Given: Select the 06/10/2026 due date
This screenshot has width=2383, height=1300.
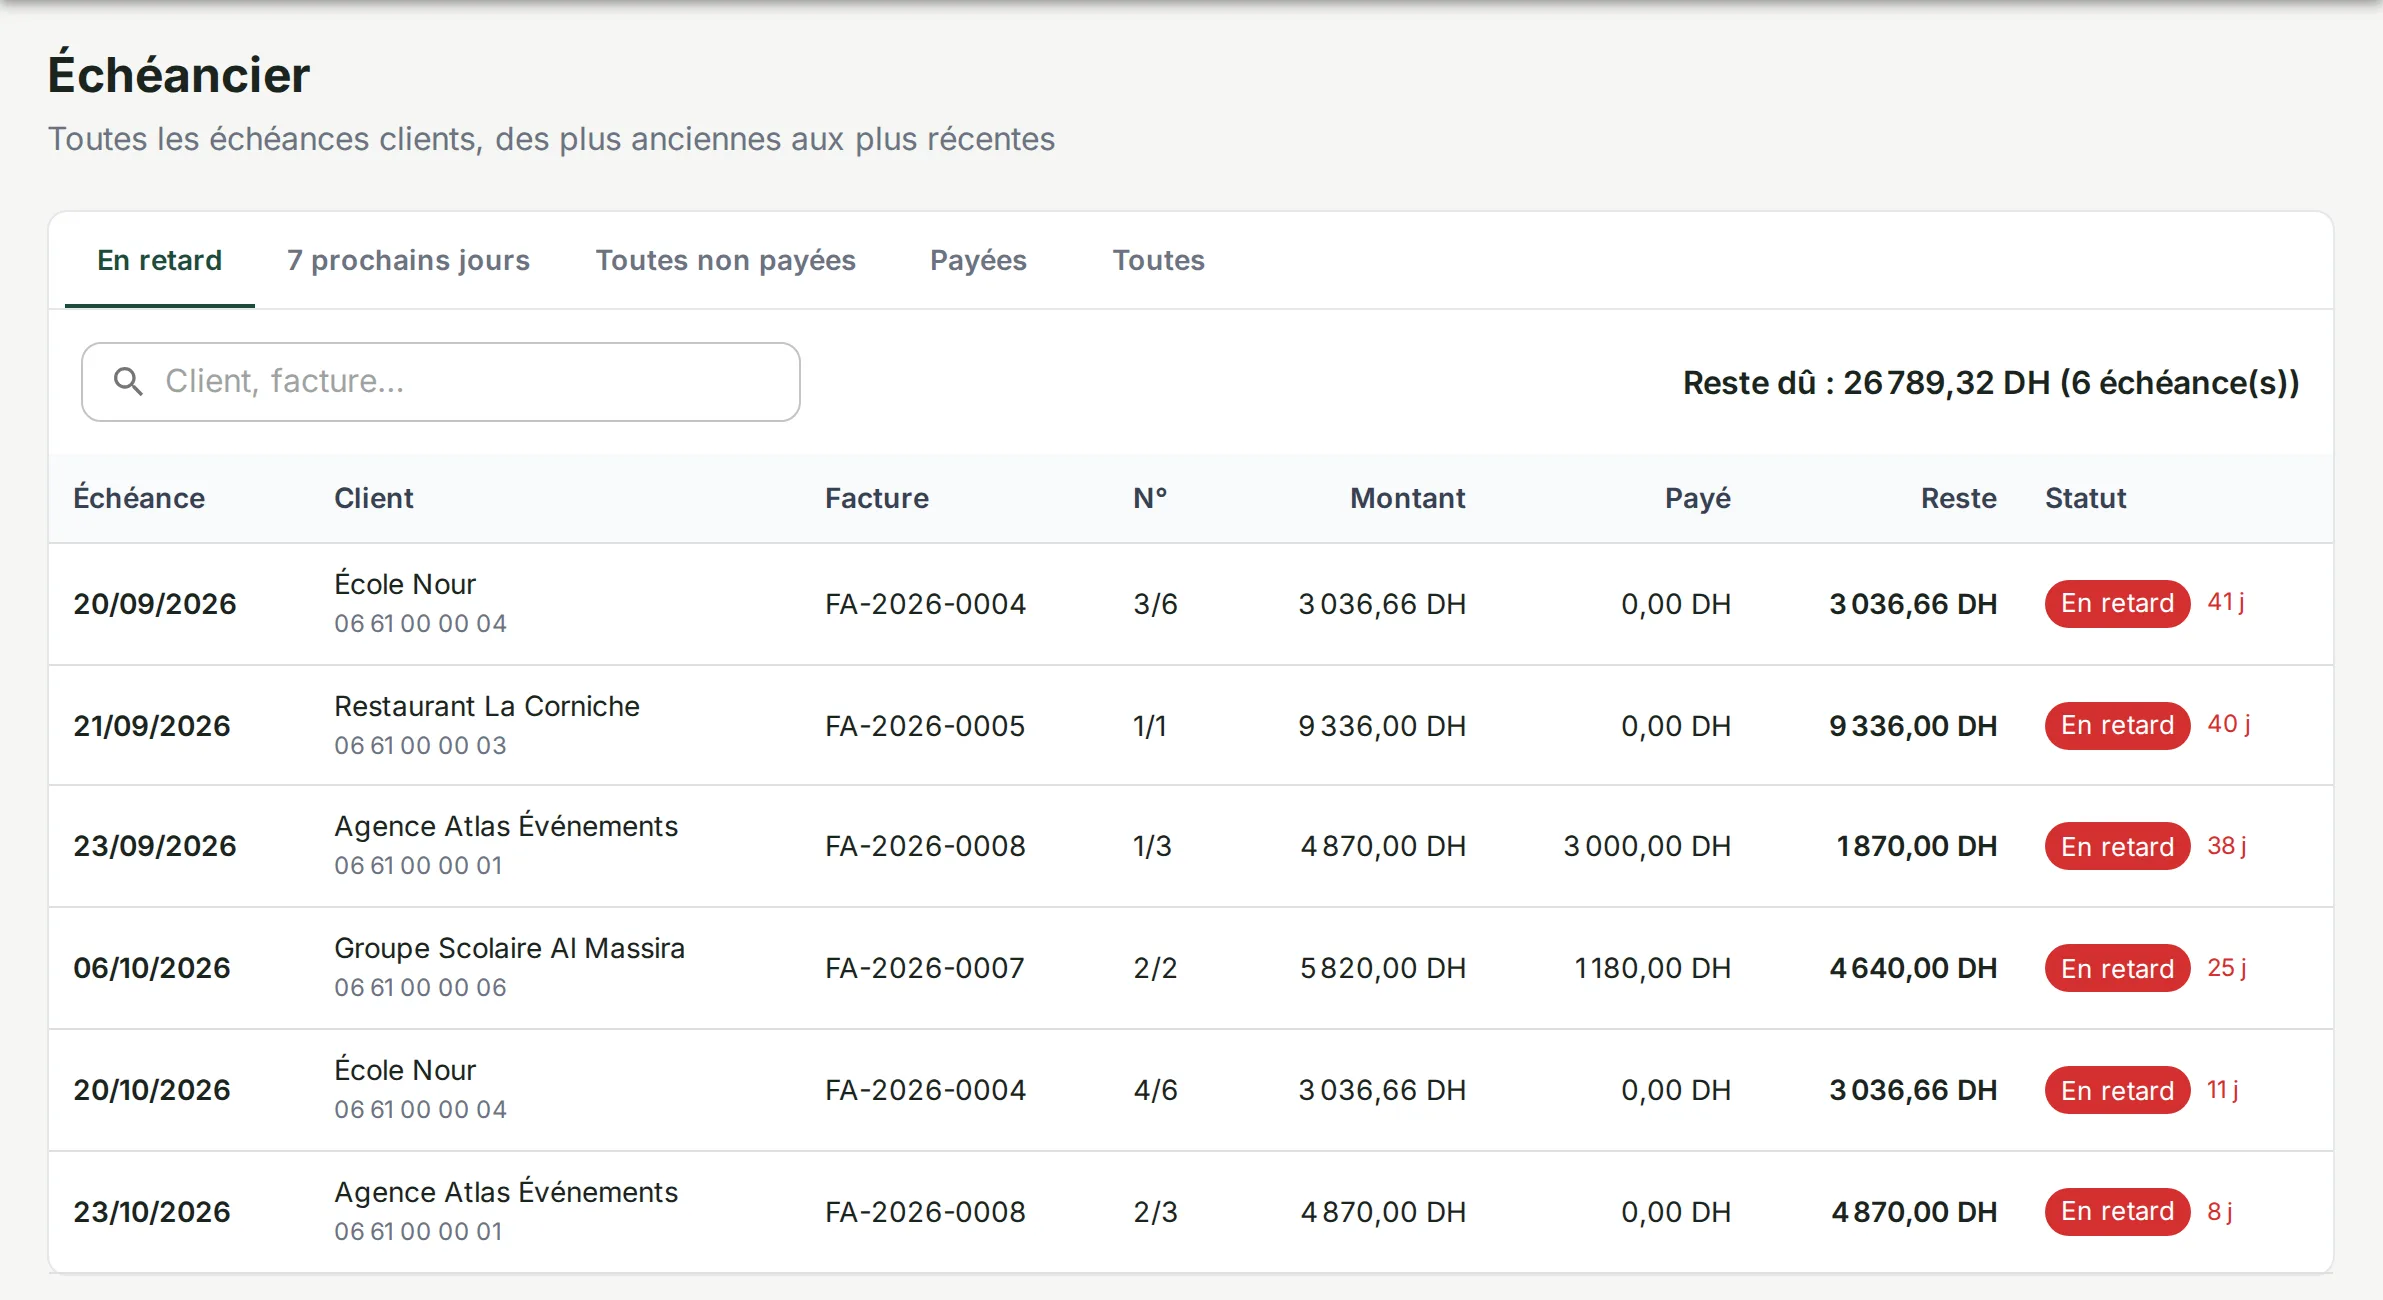Looking at the screenshot, I should click(x=152, y=968).
